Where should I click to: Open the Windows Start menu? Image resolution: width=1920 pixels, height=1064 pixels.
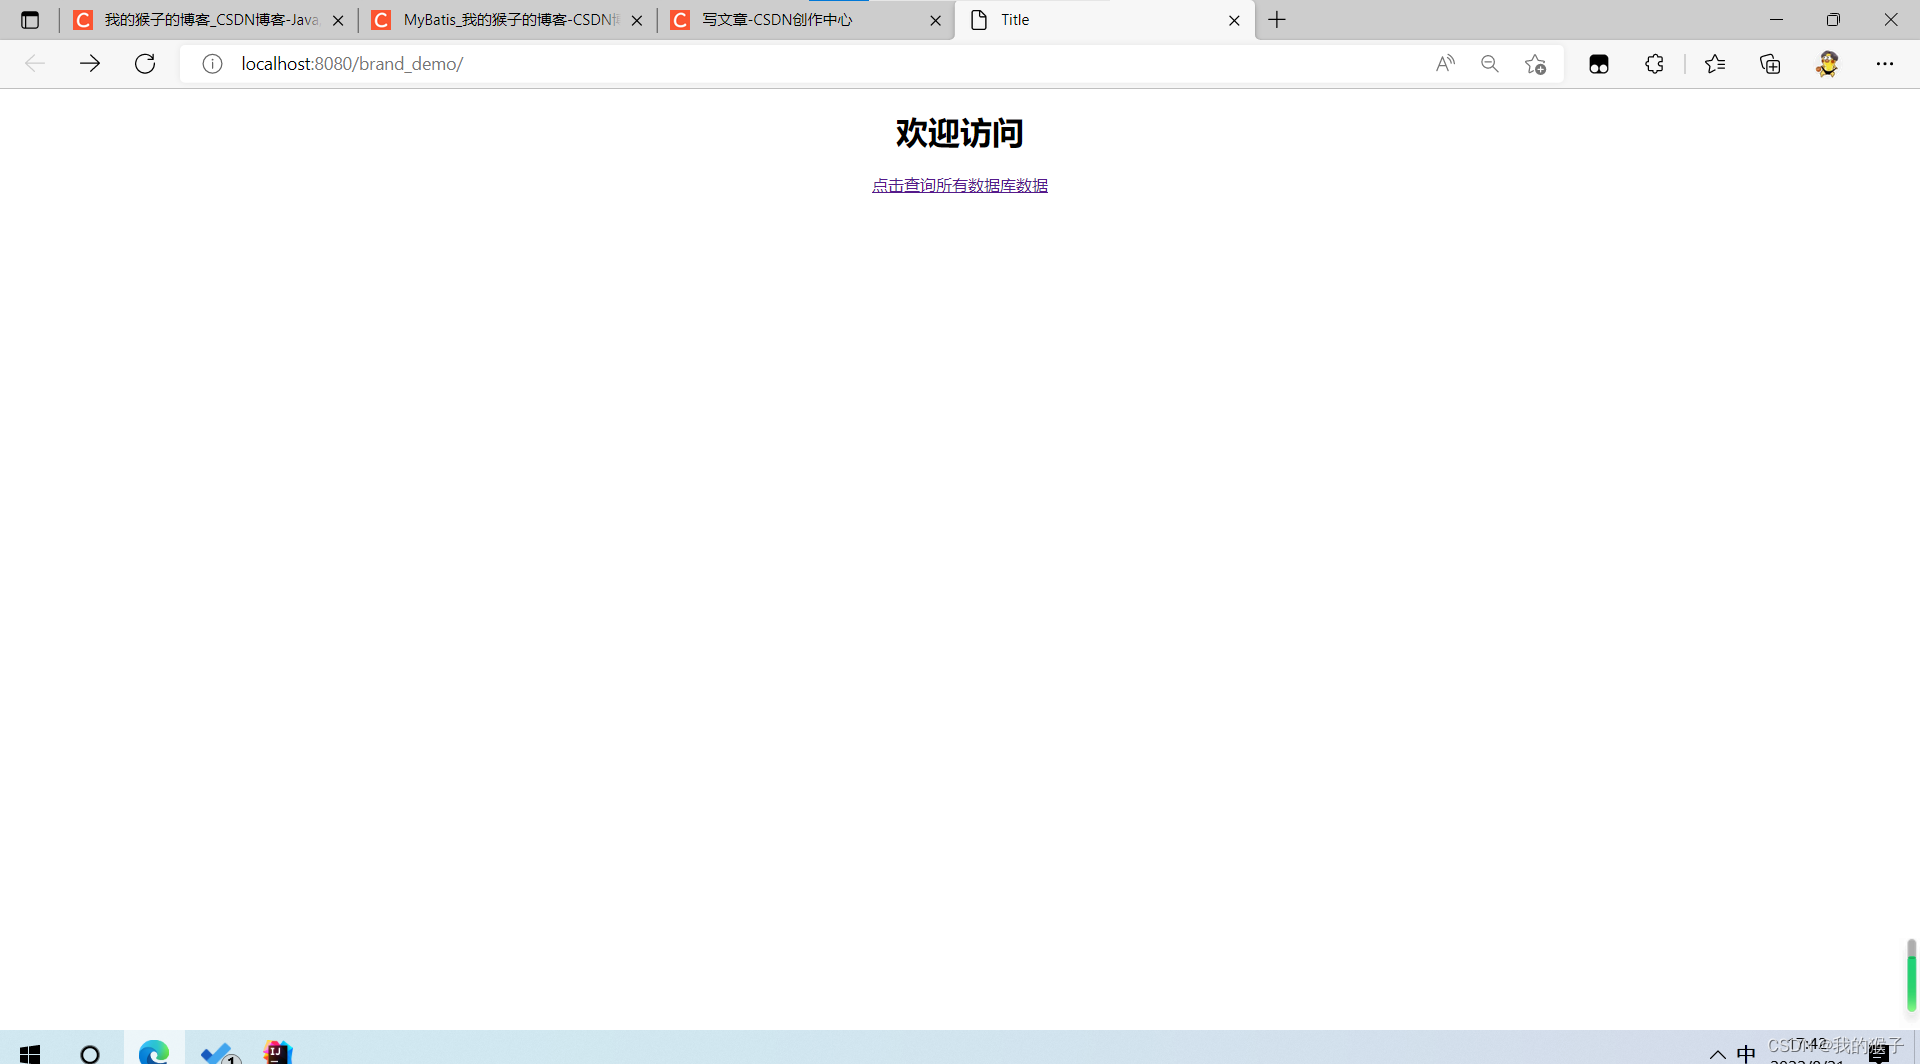coord(30,1053)
